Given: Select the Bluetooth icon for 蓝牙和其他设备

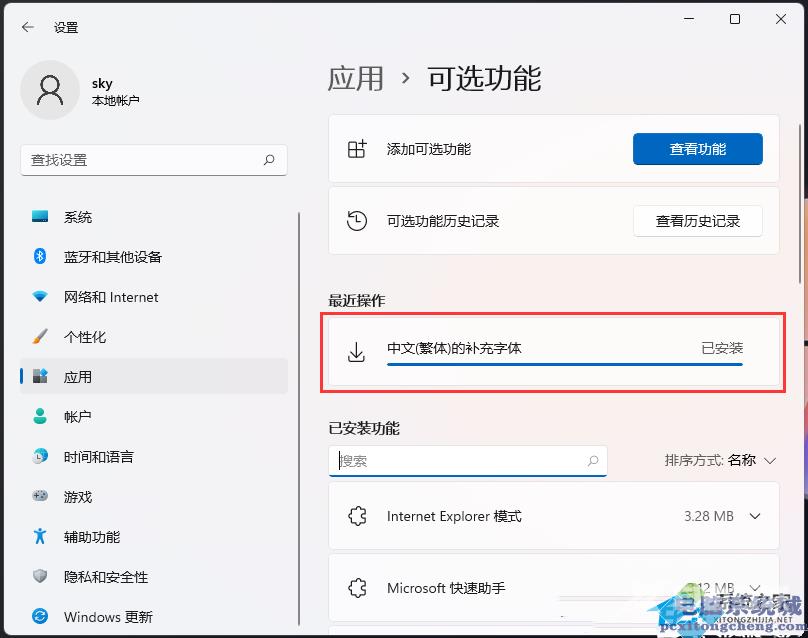Looking at the screenshot, I should pyautogui.click(x=40, y=256).
